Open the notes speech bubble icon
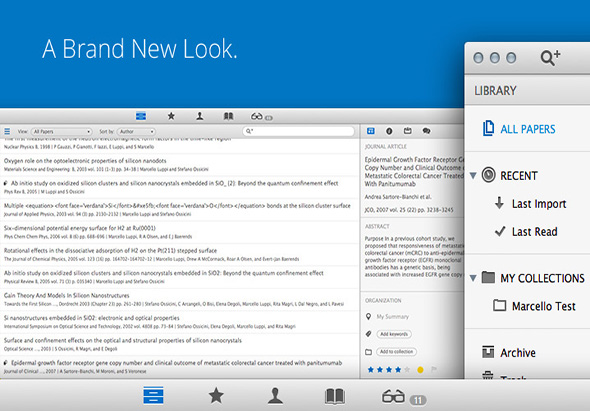This screenshot has height=411, width=590. pos(426,131)
